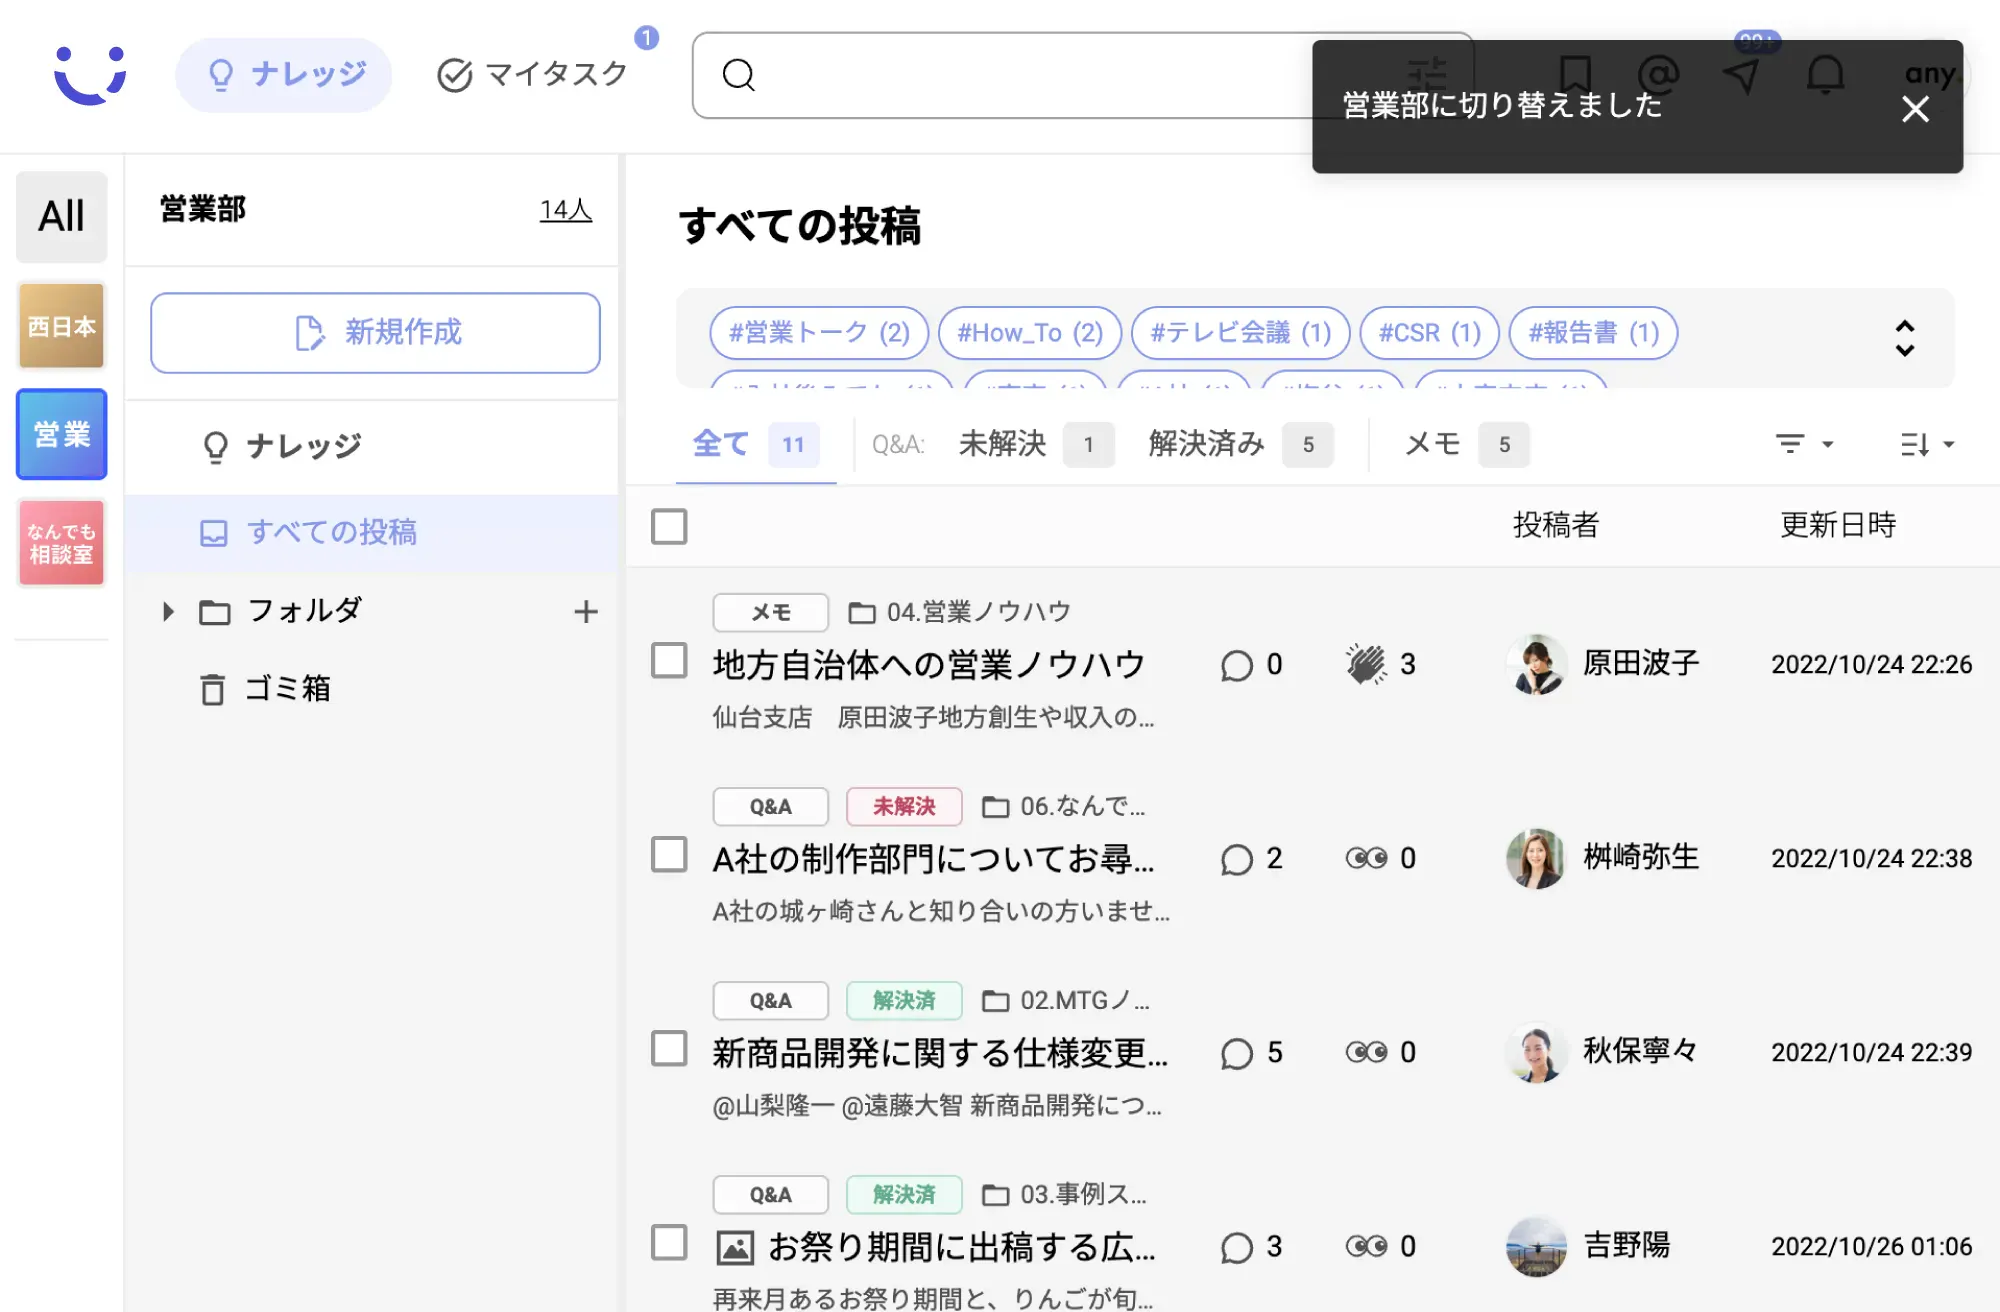Add a new folder with plus icon
This screenshot has width=2000, height=1312.
point(586,612)
